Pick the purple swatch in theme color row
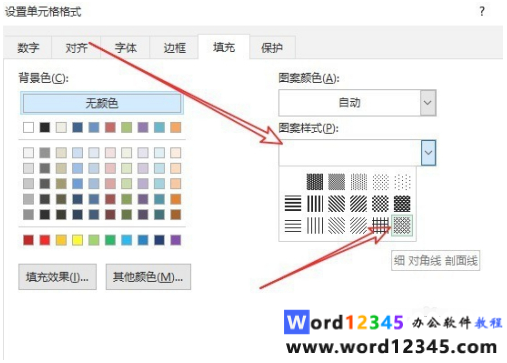This screenshot has width=507, height=363. tap(143, 127)
